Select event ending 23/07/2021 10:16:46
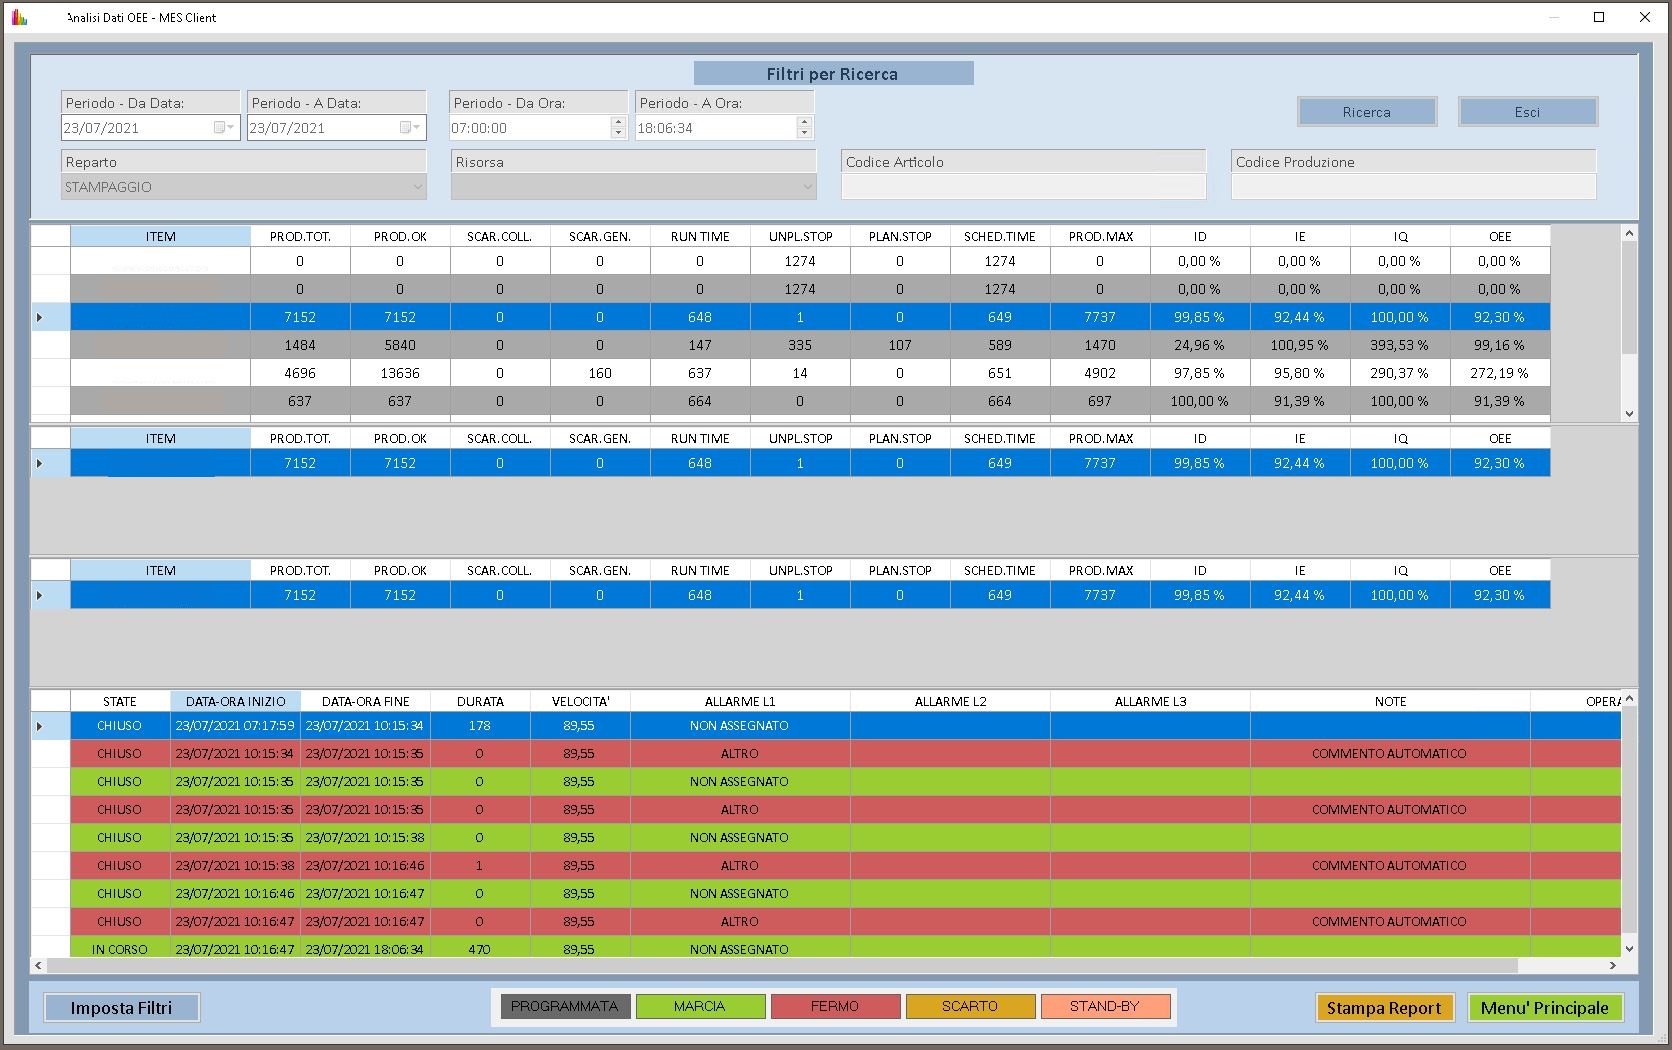1672x1050 pixels. (x=825, y=866)
